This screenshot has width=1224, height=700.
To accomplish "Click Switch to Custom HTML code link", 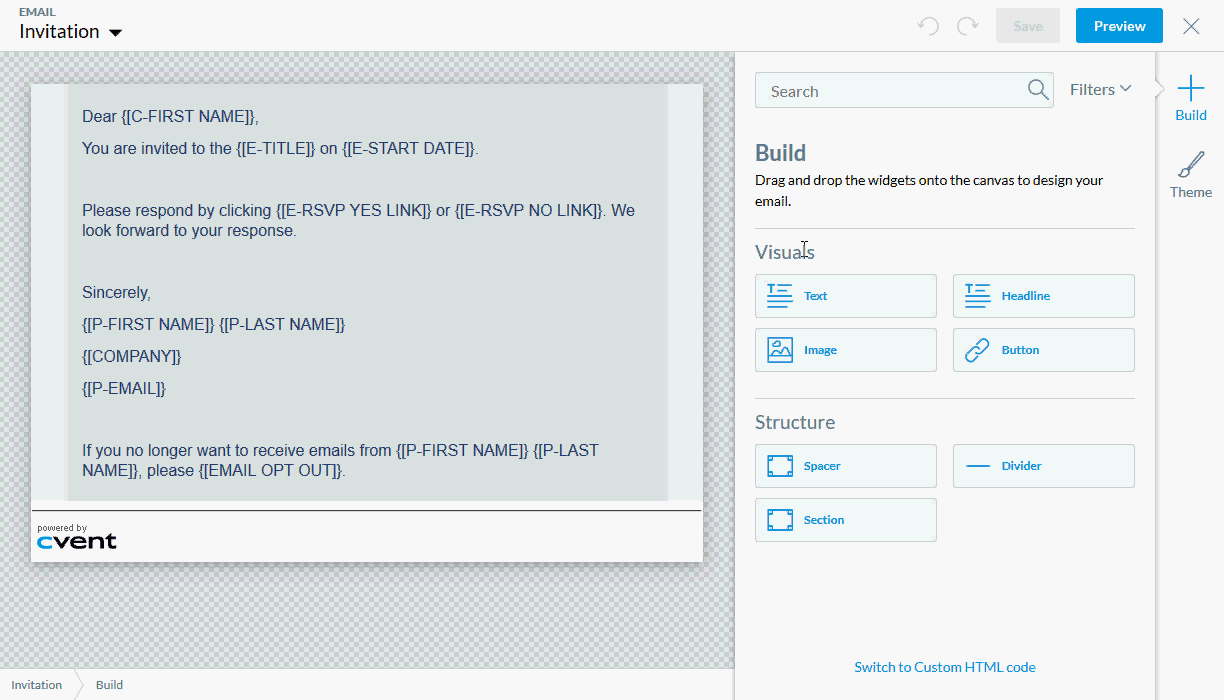I will pos(944,667).
